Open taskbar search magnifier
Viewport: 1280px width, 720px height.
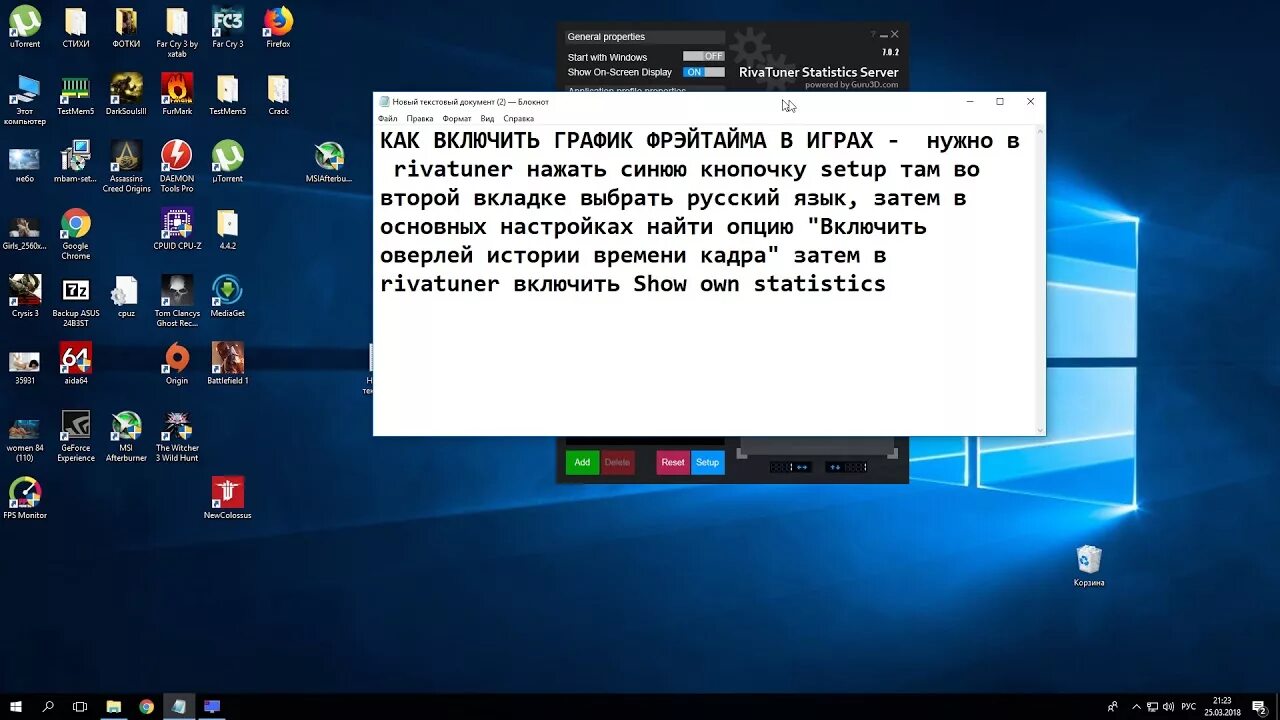click(x=48, y=706)
